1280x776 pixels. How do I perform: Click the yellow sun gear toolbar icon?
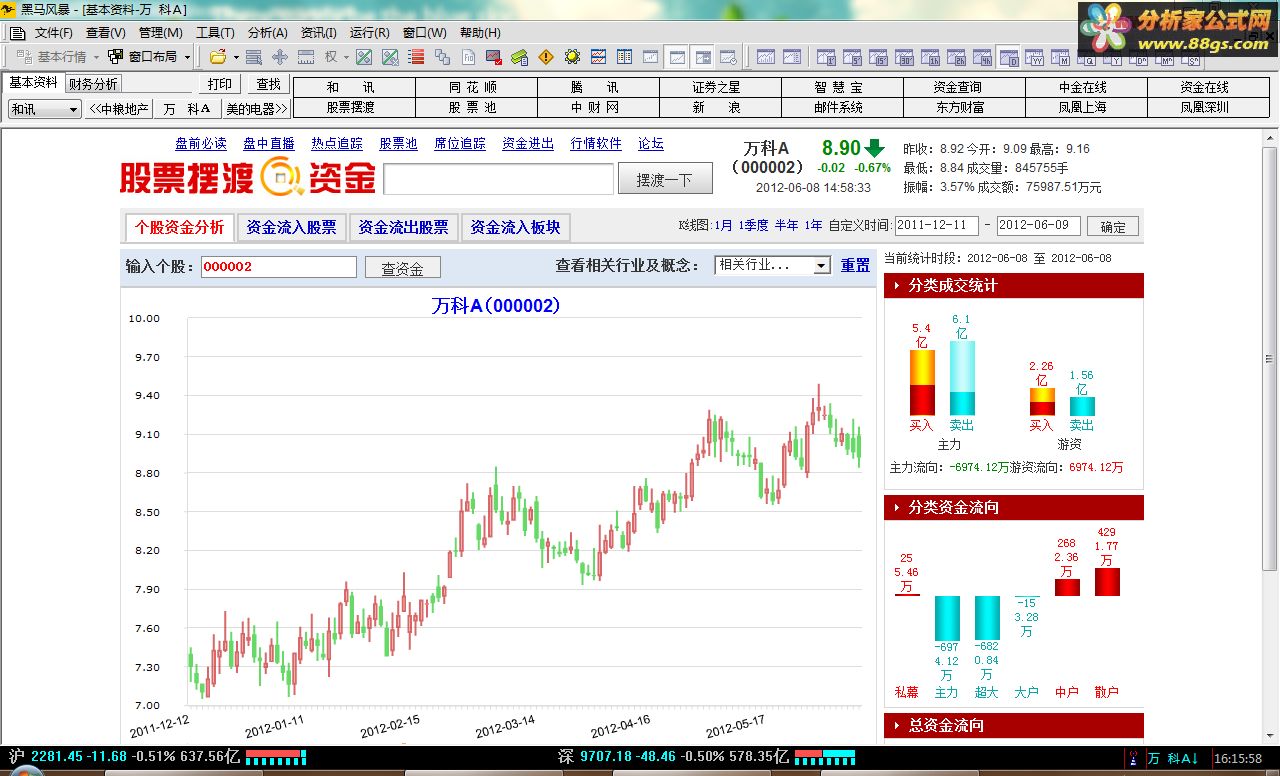[572, 57]
